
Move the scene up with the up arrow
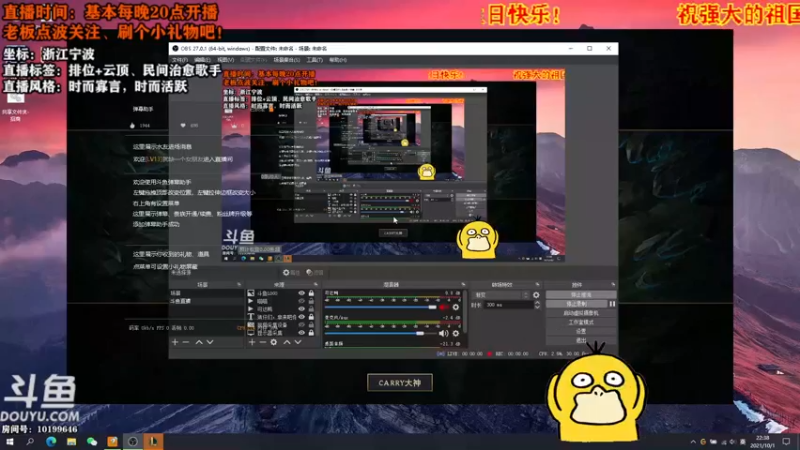point(199,342)
